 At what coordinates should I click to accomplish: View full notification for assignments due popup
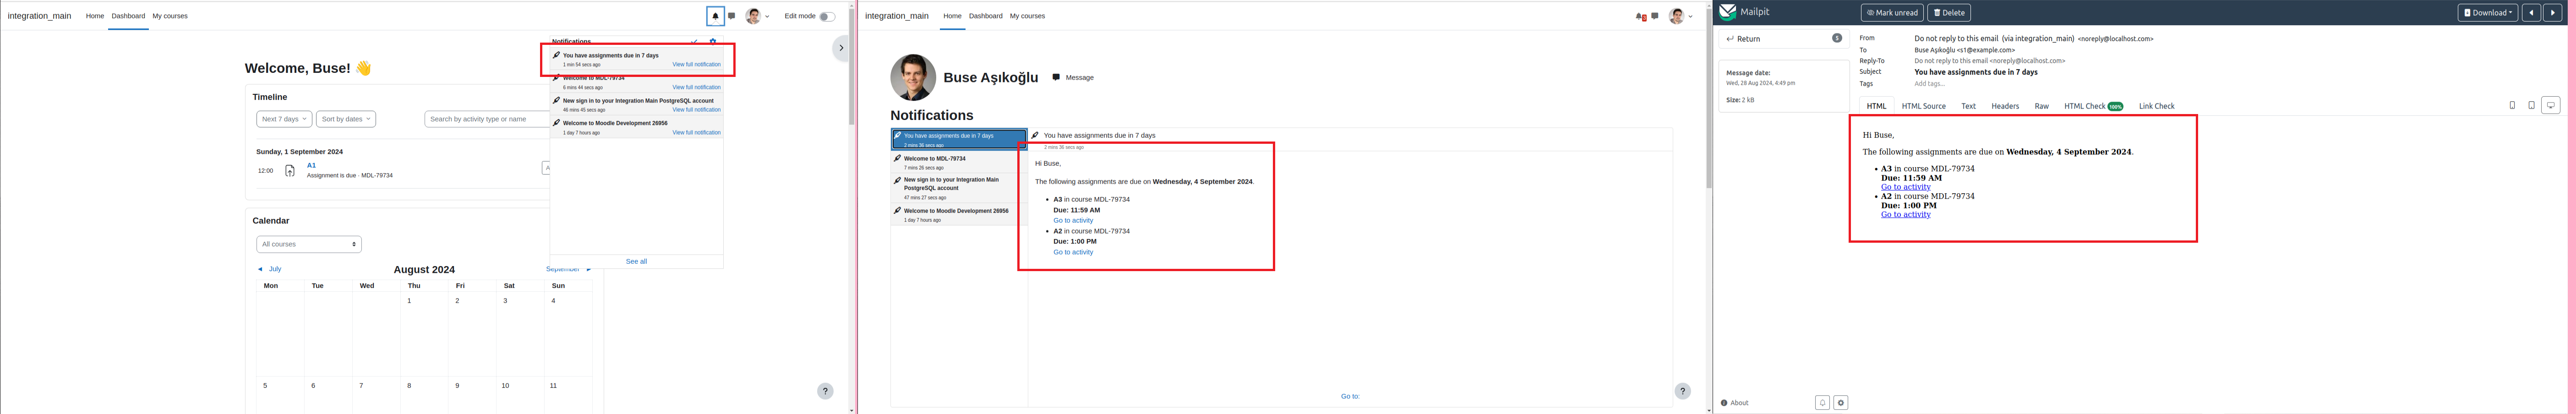tap(696, 64)
